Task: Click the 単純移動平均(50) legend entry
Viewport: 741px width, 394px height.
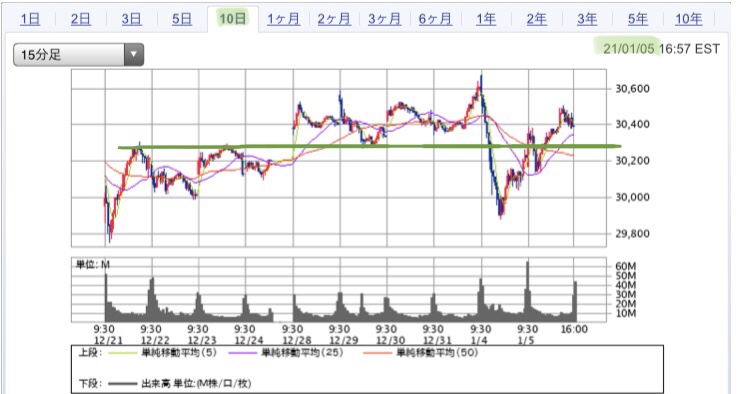Action: (421, 353)
